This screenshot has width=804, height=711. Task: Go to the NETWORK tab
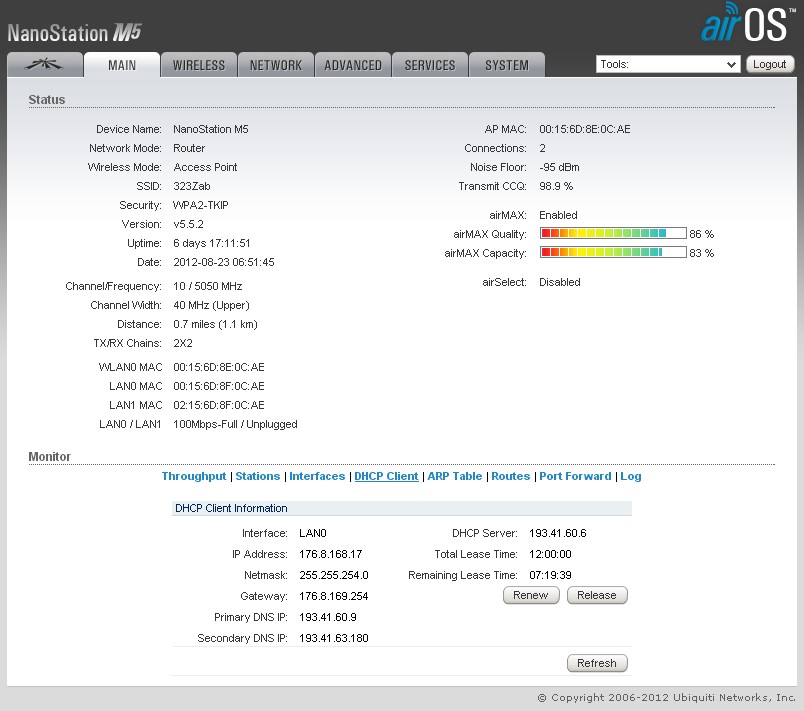point(276,65)
